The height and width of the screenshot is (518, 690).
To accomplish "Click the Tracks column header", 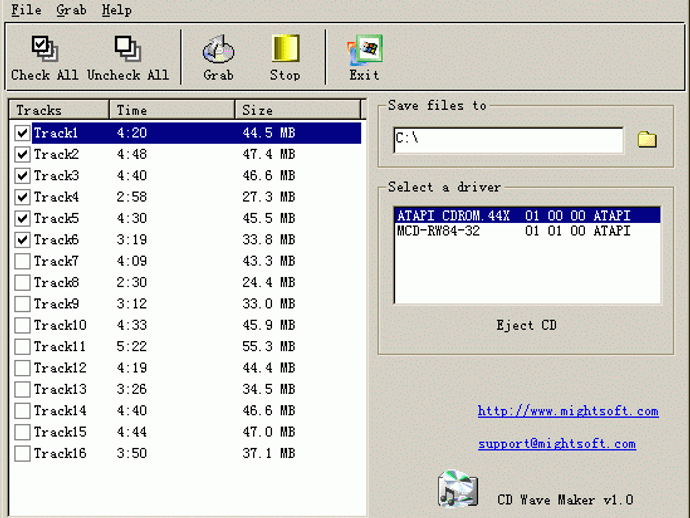I will click(59, 110).
